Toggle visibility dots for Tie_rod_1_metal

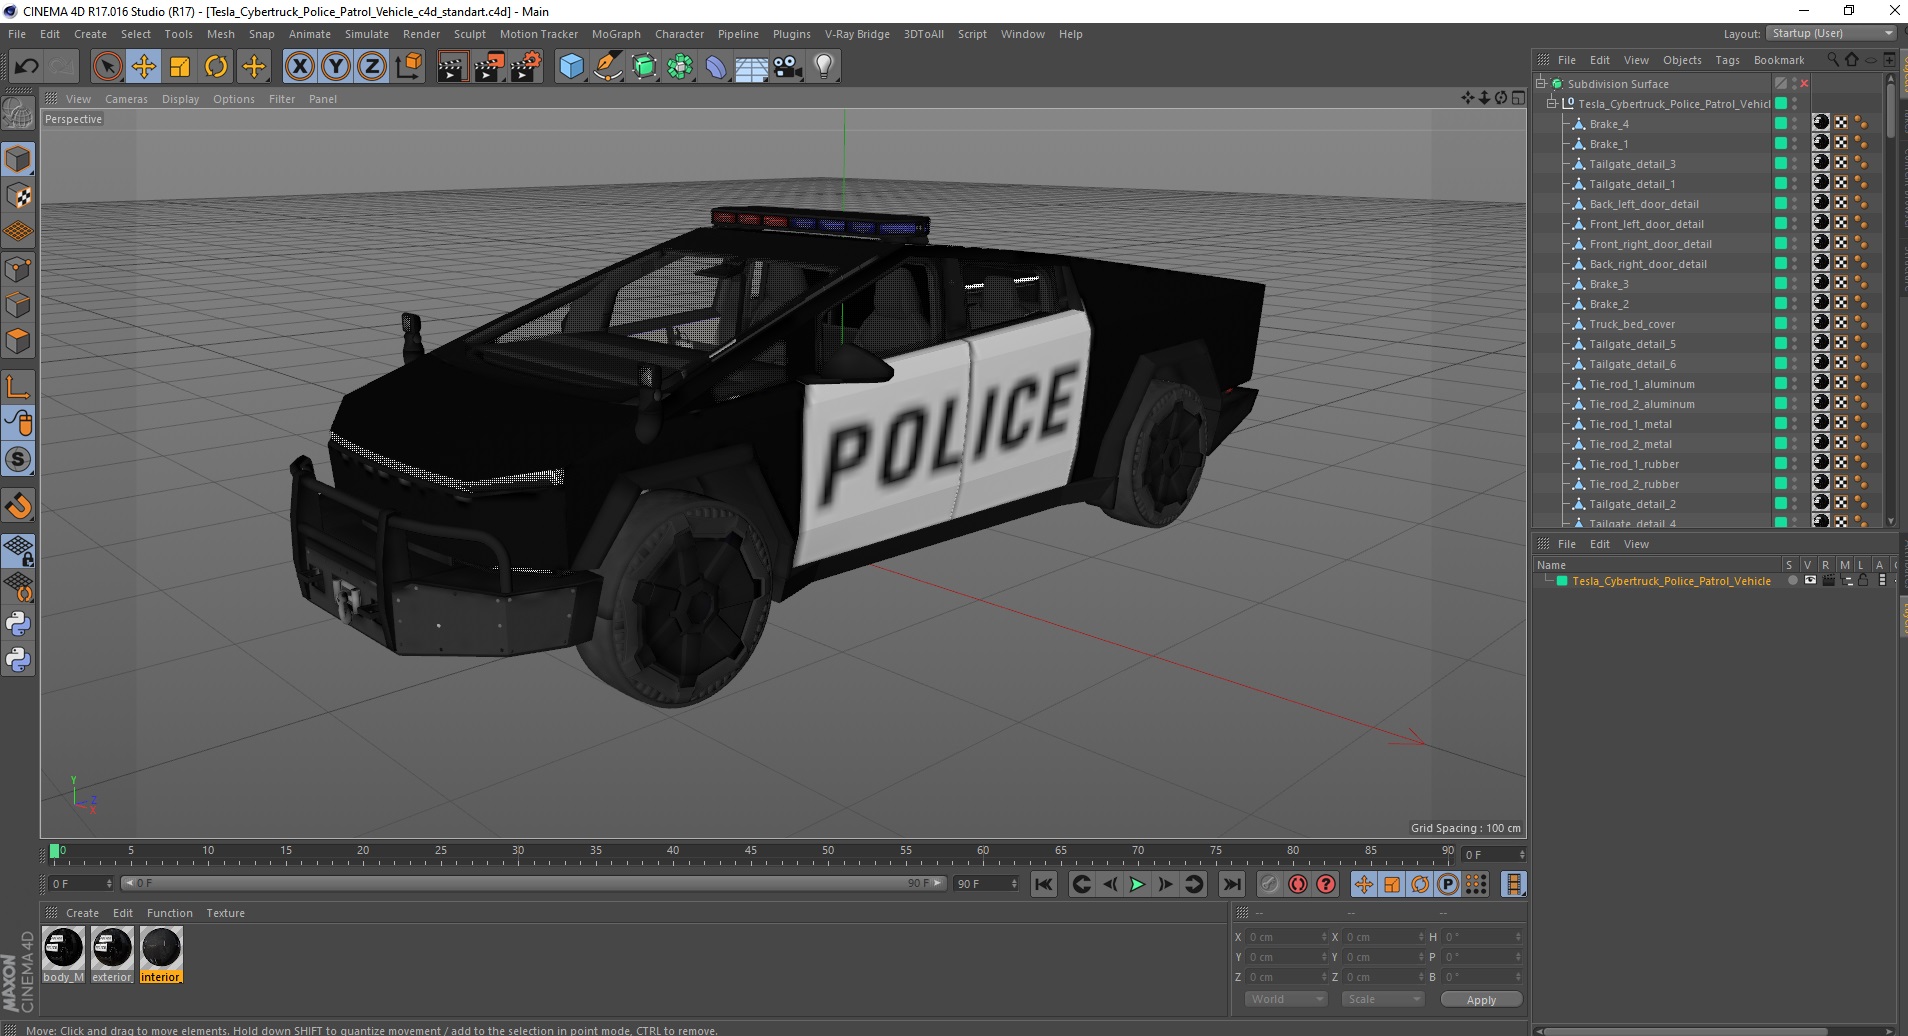(x=1794, y=423)
